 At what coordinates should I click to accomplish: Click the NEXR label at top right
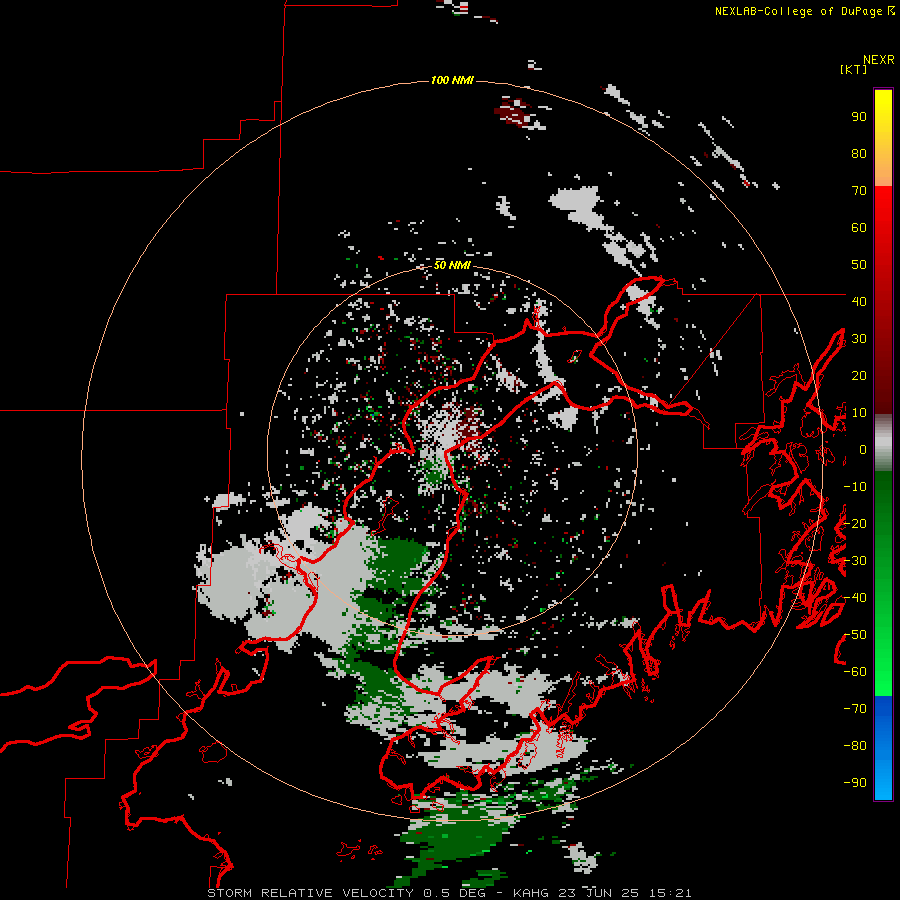879,60
